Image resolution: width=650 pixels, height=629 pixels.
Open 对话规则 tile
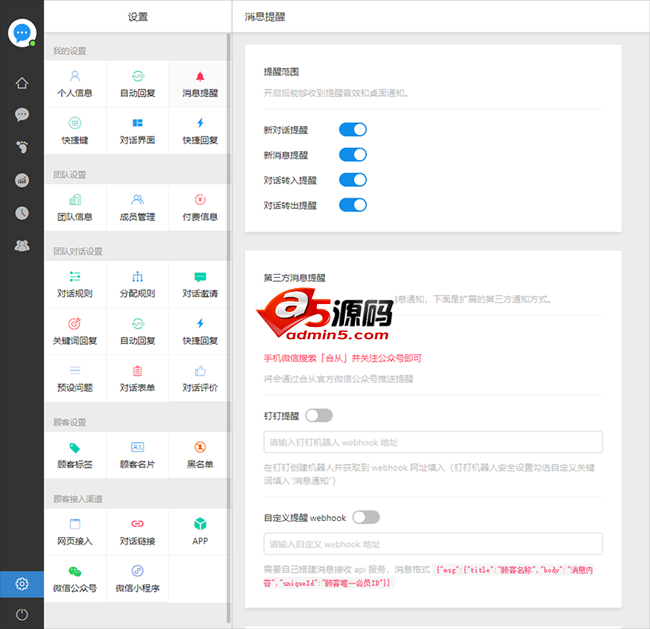tap(75, 284)
